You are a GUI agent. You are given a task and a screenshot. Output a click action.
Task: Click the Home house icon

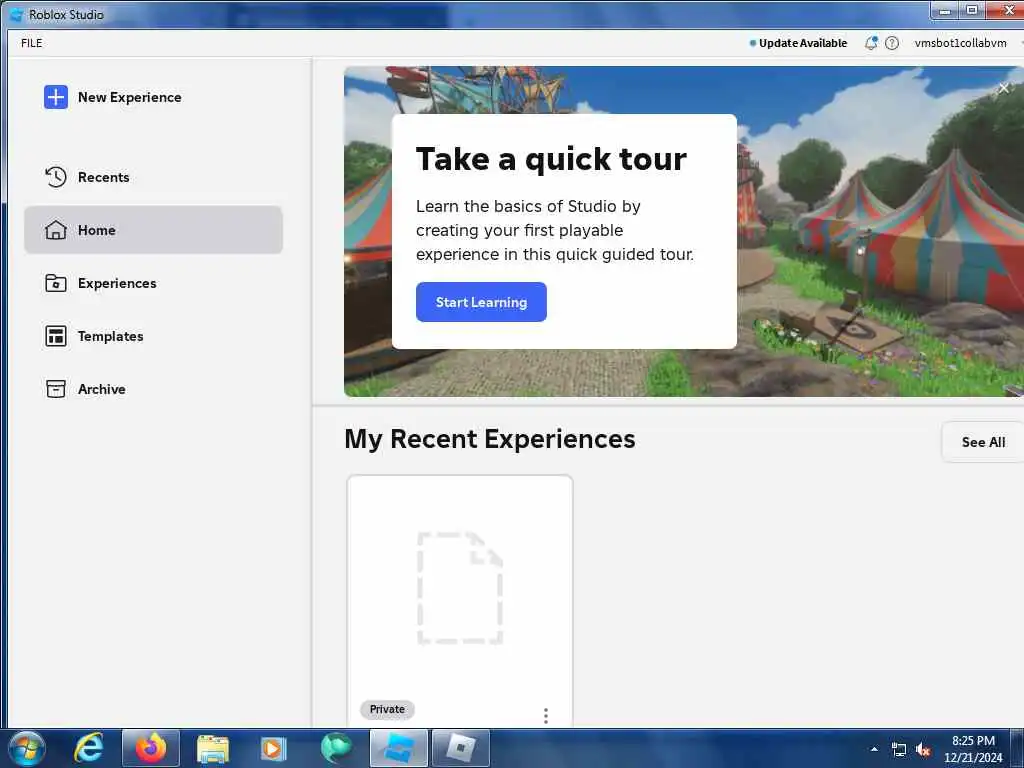[56, 230]
